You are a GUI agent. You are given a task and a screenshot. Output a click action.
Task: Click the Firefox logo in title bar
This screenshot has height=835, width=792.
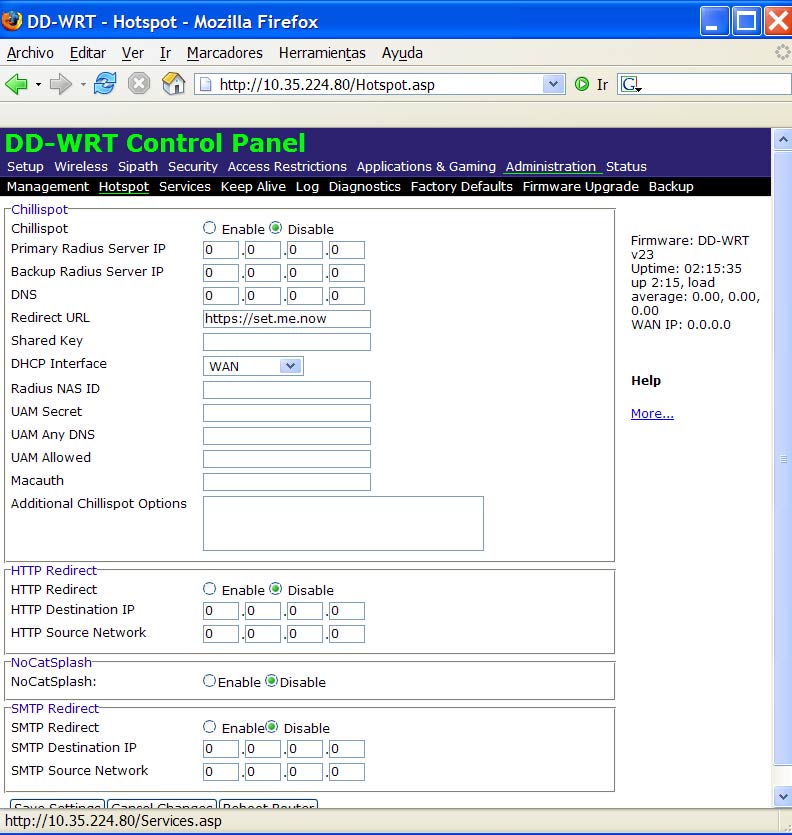point(13,21)
